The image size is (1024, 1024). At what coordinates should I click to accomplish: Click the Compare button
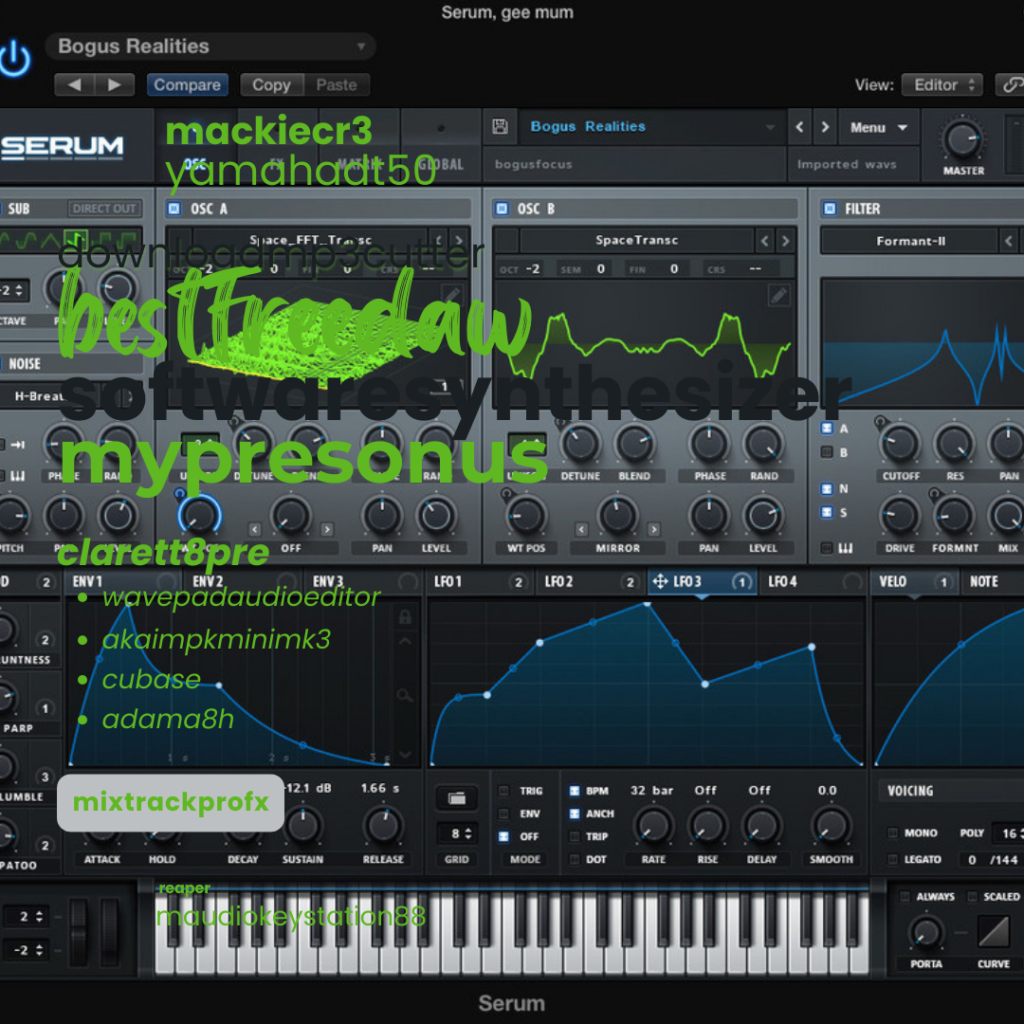pyautogui.click(x=187, y=85)
